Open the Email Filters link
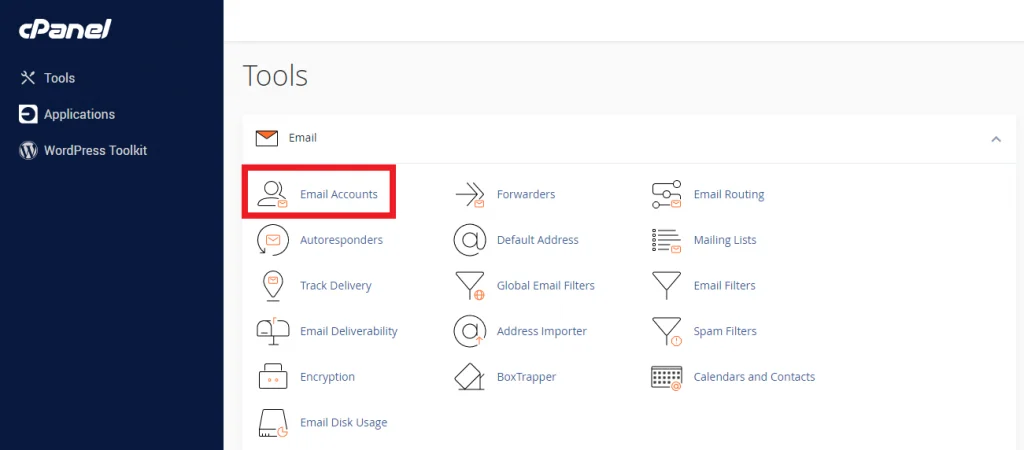 724,285
